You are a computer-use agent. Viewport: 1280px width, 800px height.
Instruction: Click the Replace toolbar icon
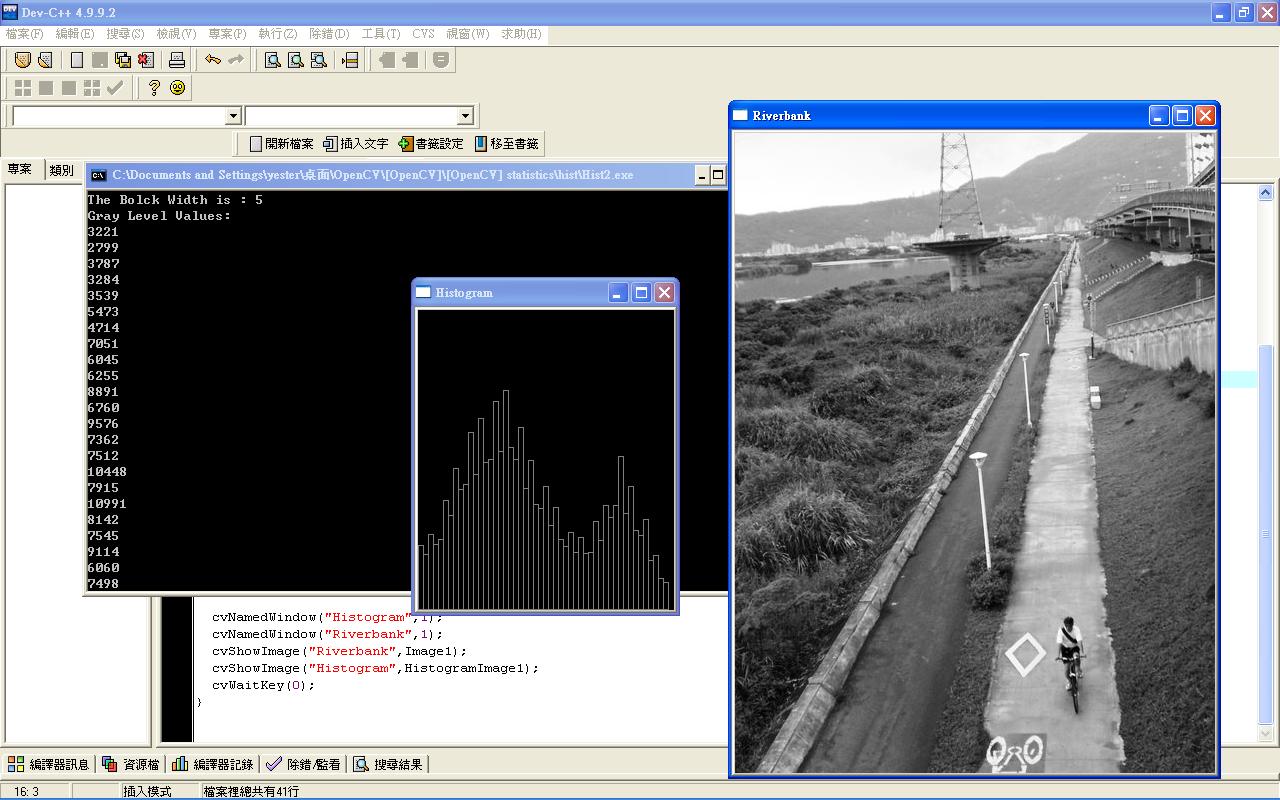click(295, 60)
